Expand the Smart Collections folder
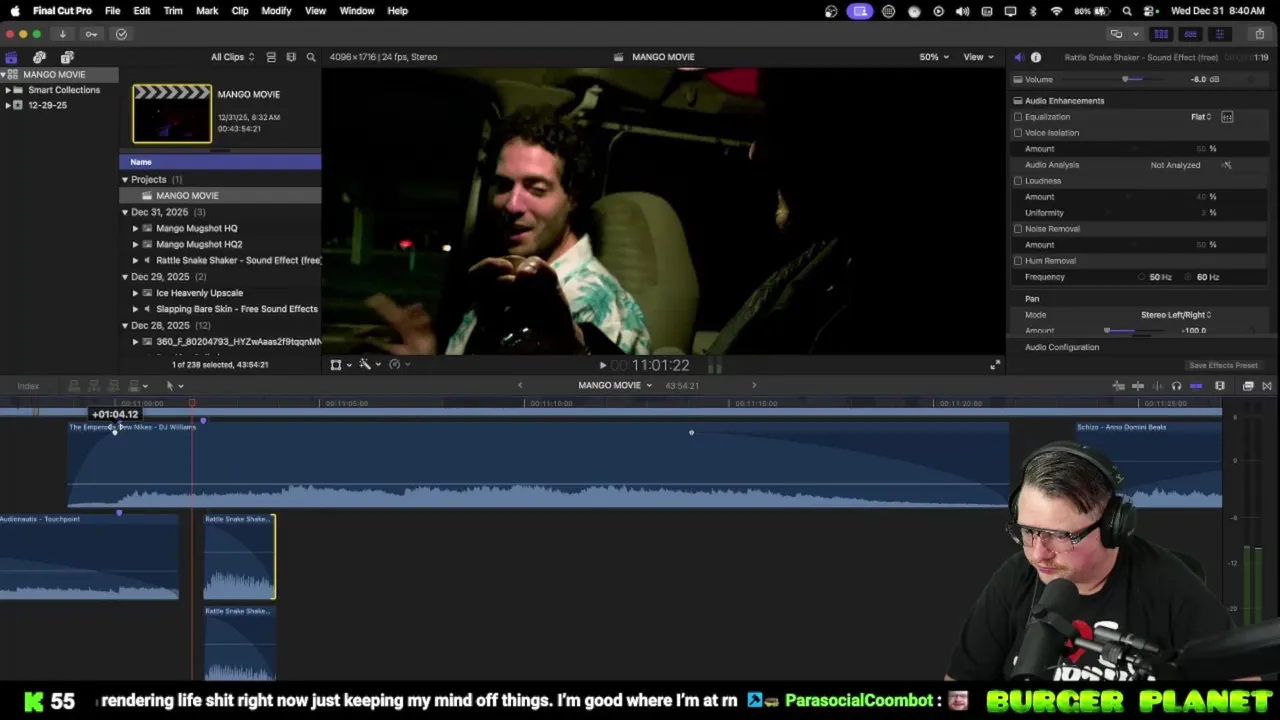The image size is (1280, 720). click(8, 90)
